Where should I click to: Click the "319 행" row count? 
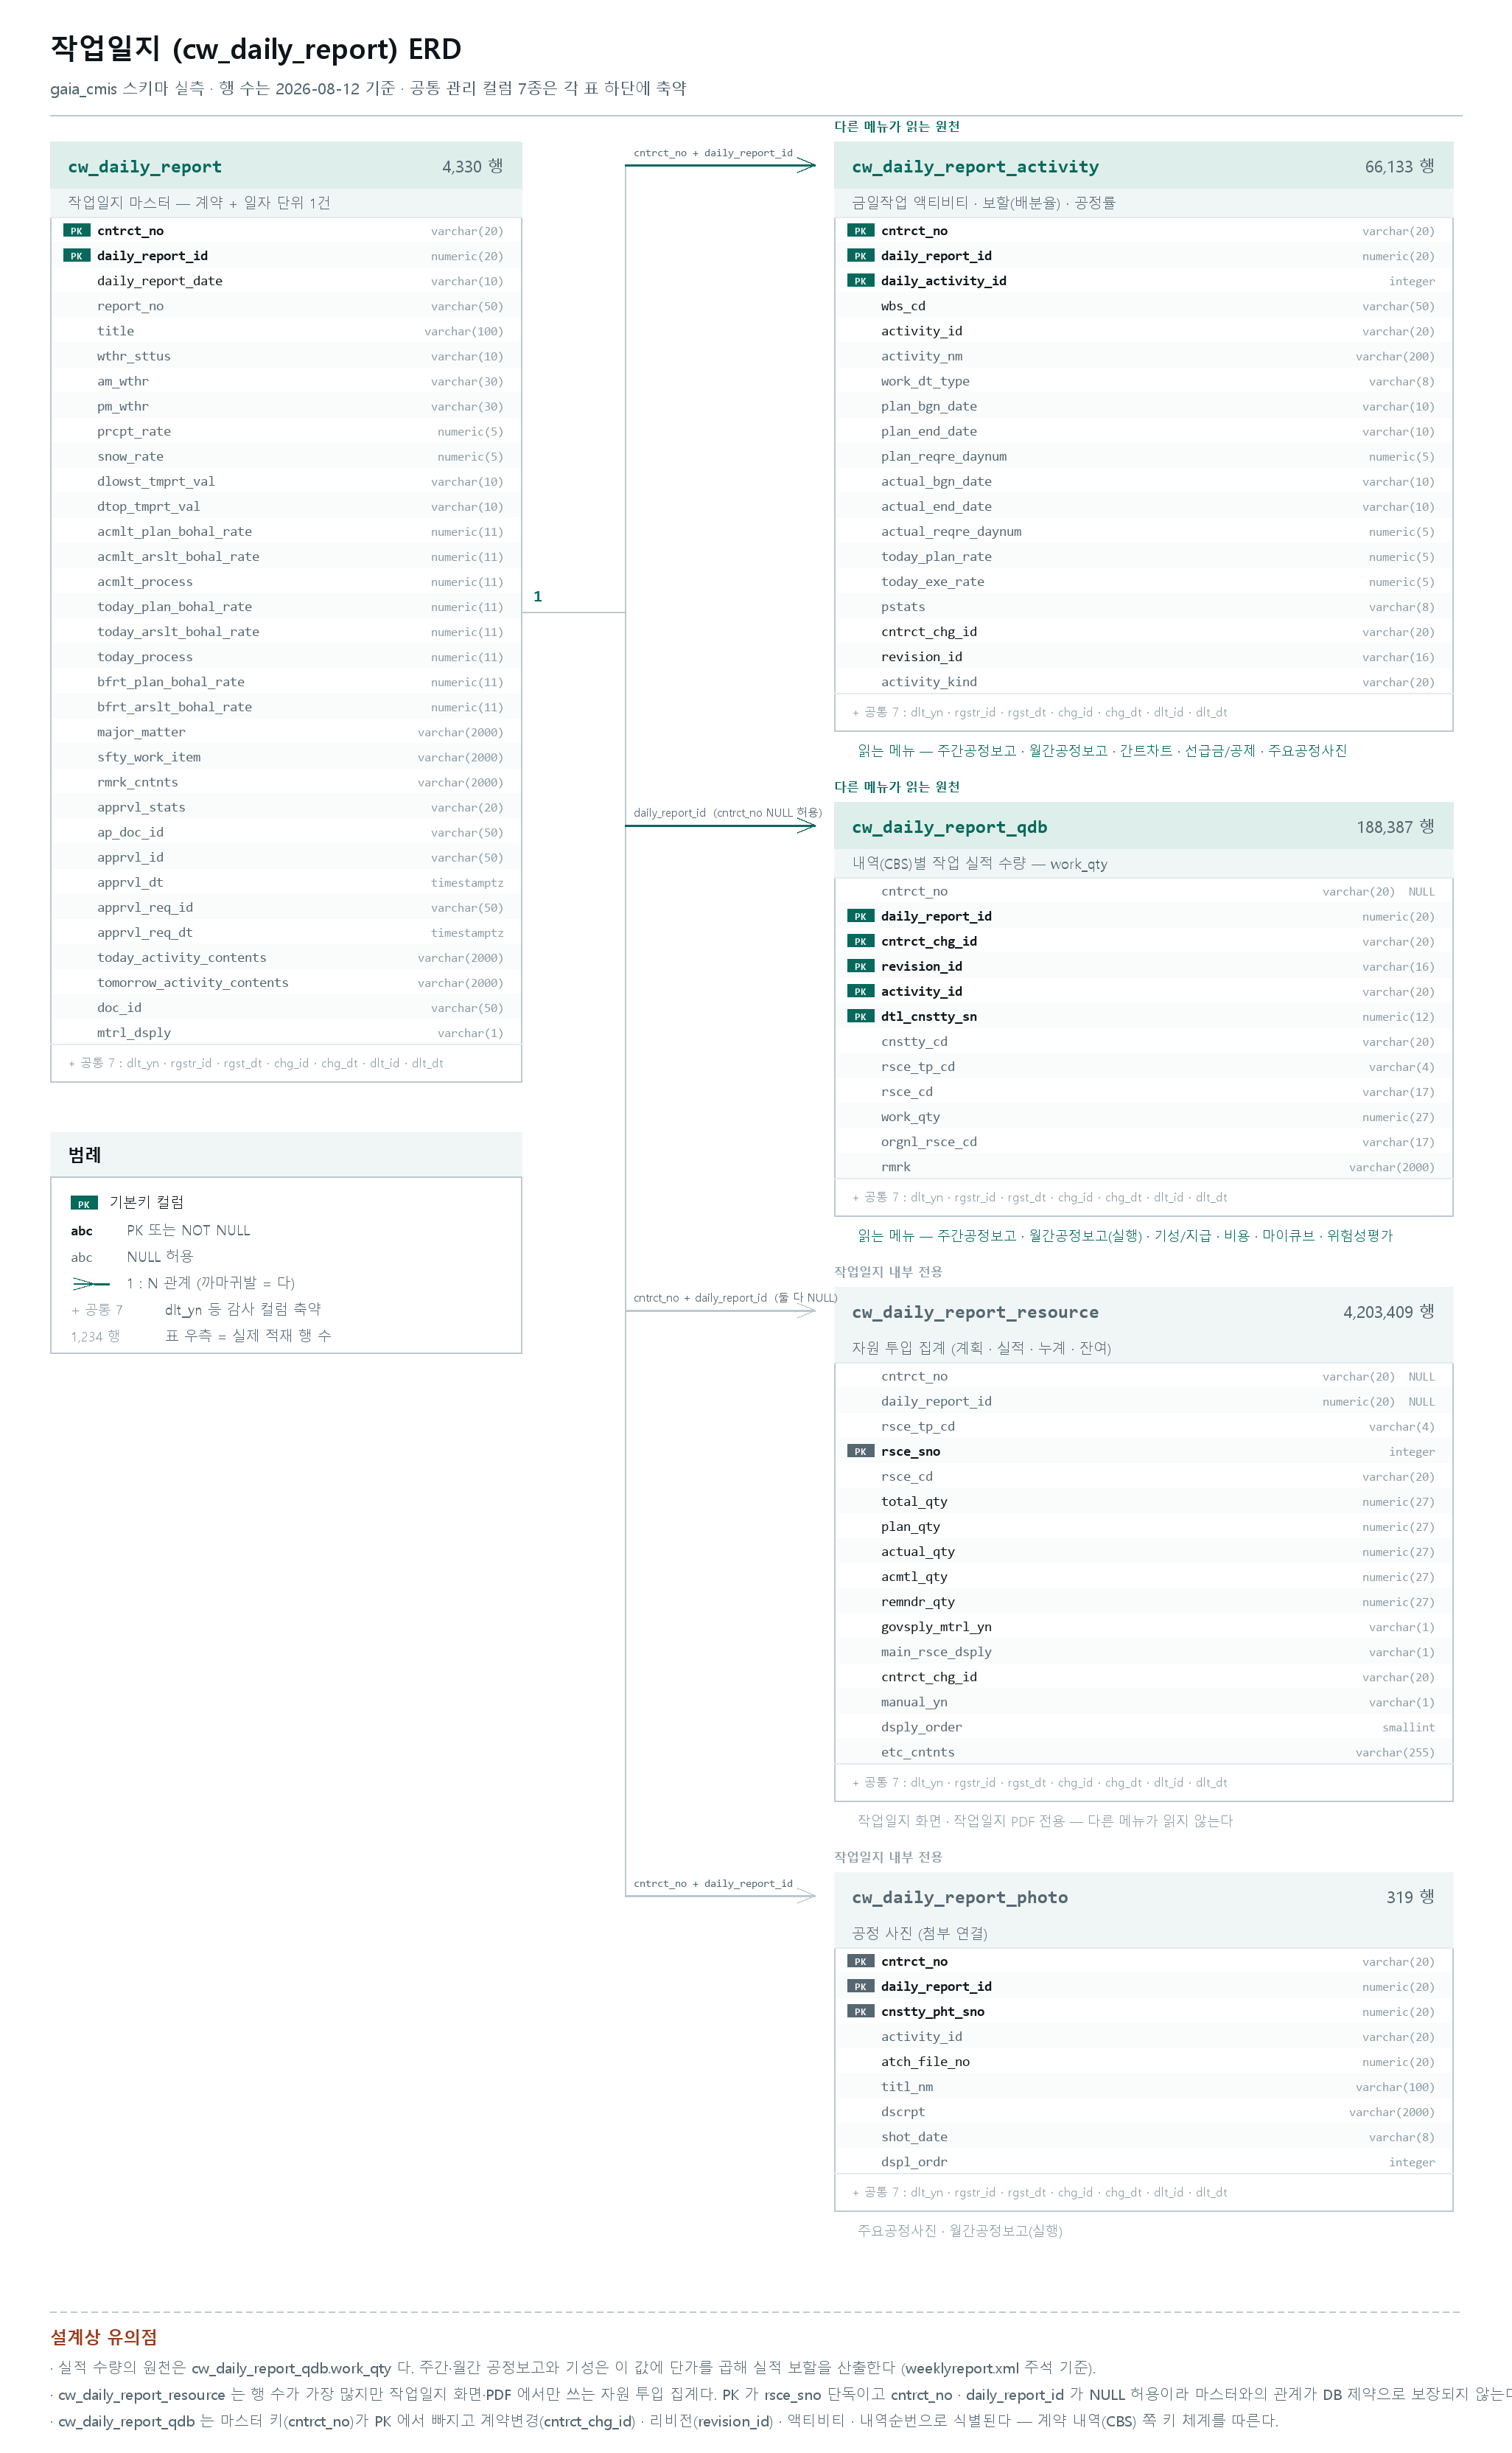click(x=1410, y=1897)
